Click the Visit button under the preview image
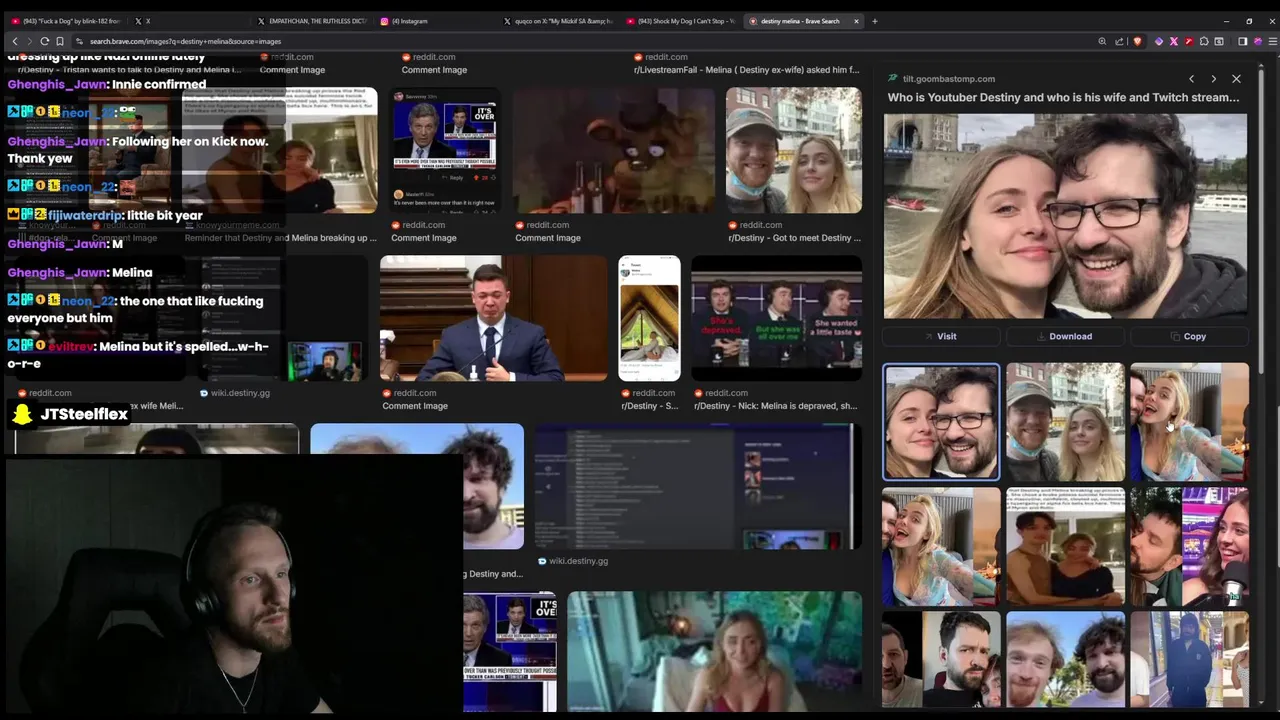 pyautogui.click(x=940, y=336)
